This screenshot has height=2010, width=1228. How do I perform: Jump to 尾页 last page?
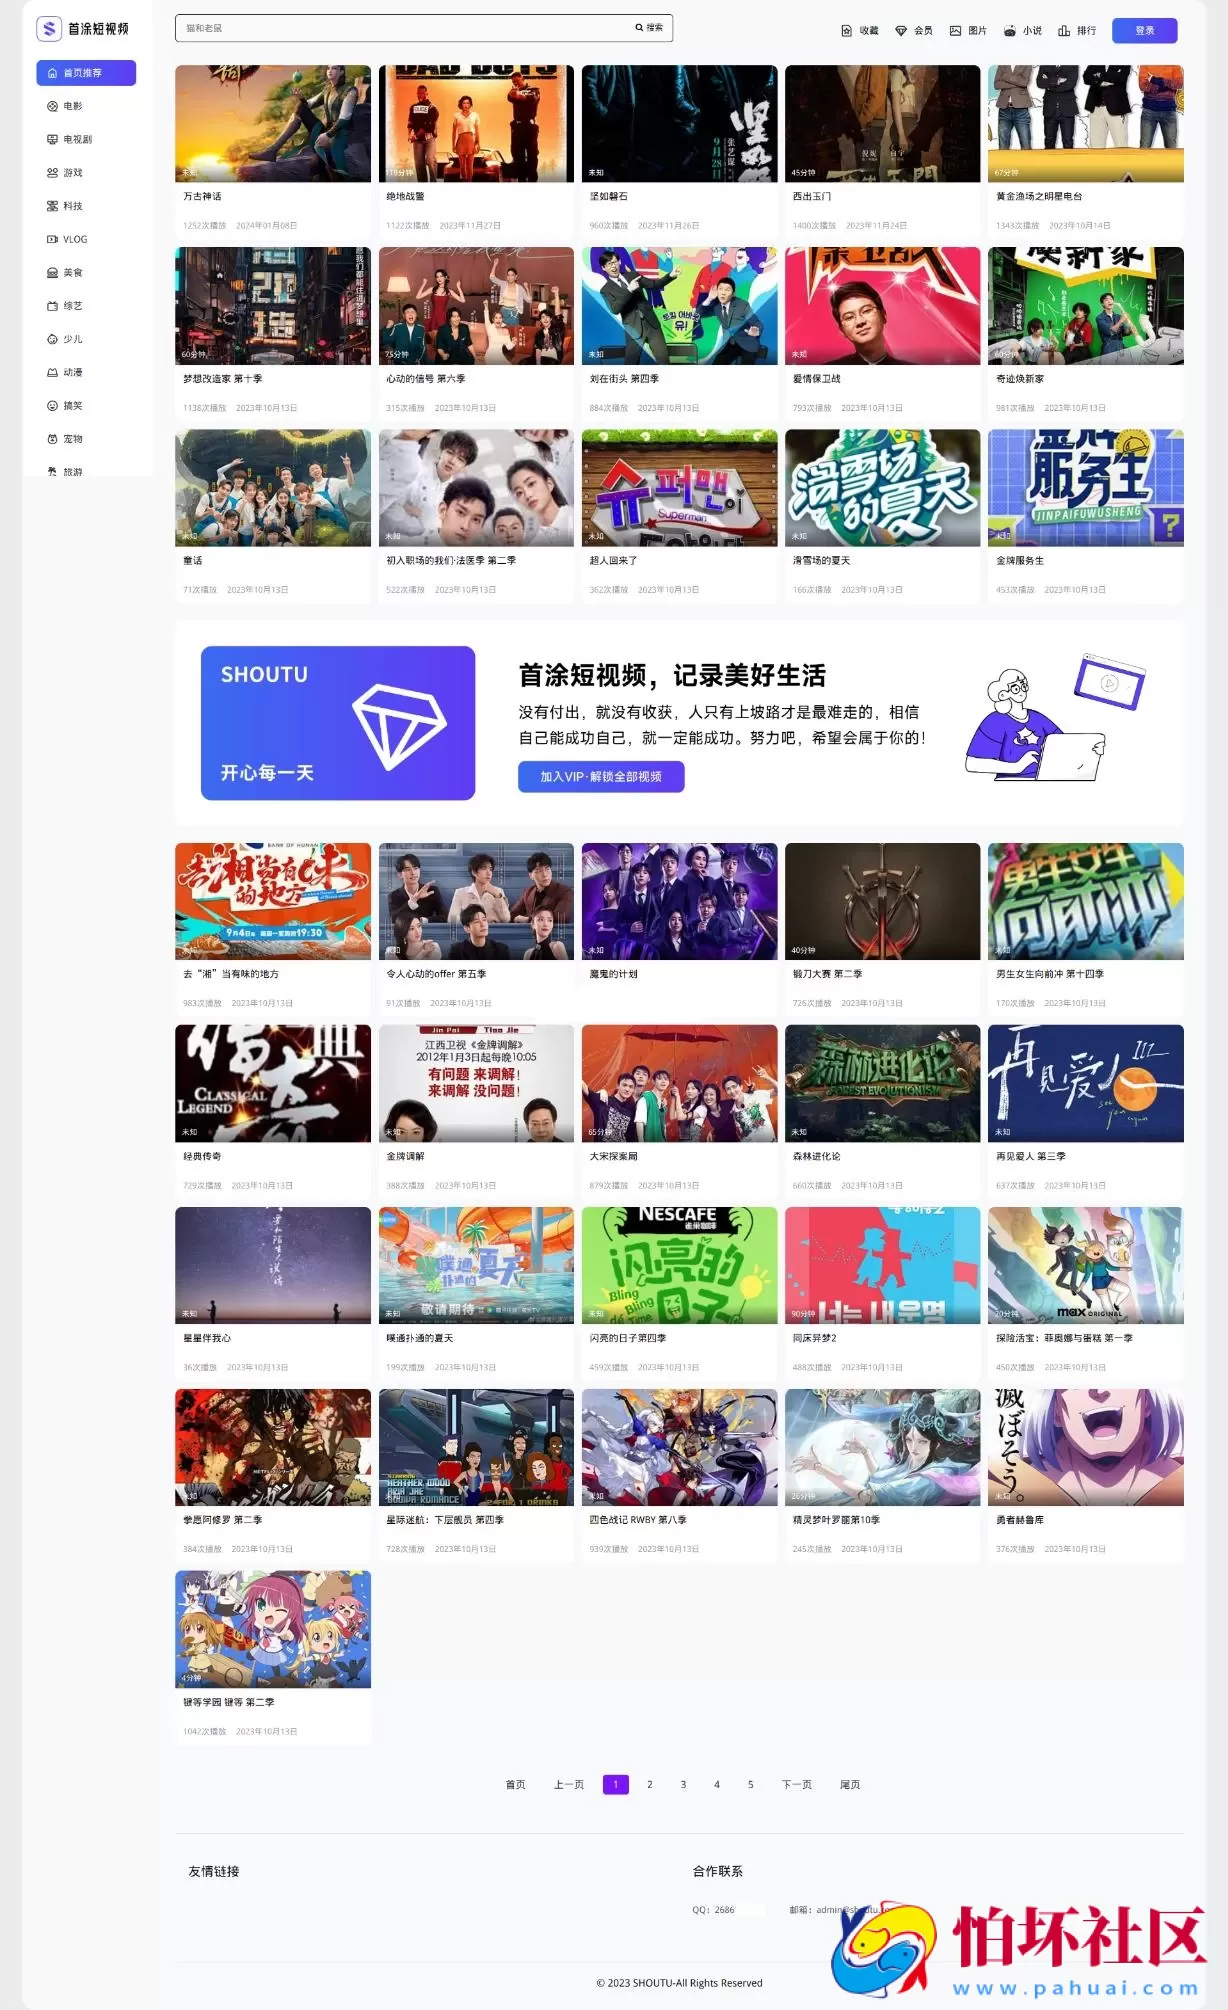[850, 1784]
